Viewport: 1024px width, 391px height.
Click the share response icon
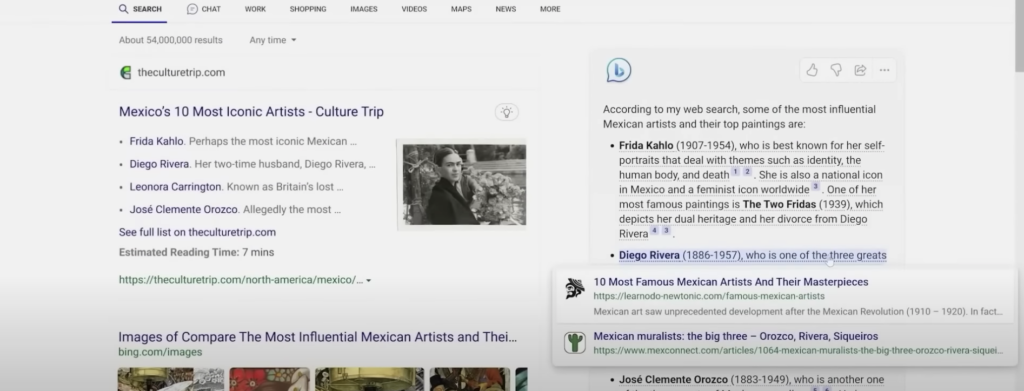click(x=860, y=70)
